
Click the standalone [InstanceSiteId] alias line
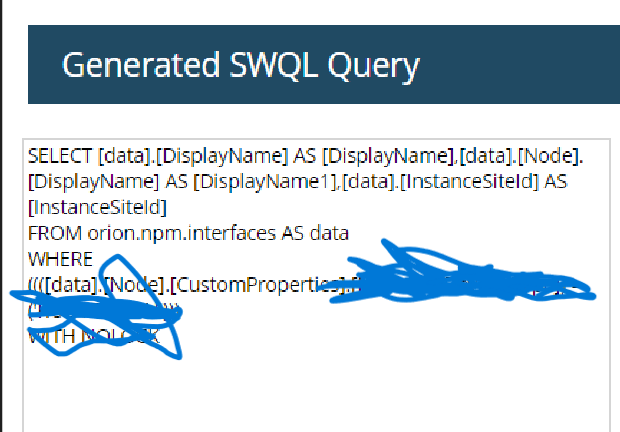point(97,208)
